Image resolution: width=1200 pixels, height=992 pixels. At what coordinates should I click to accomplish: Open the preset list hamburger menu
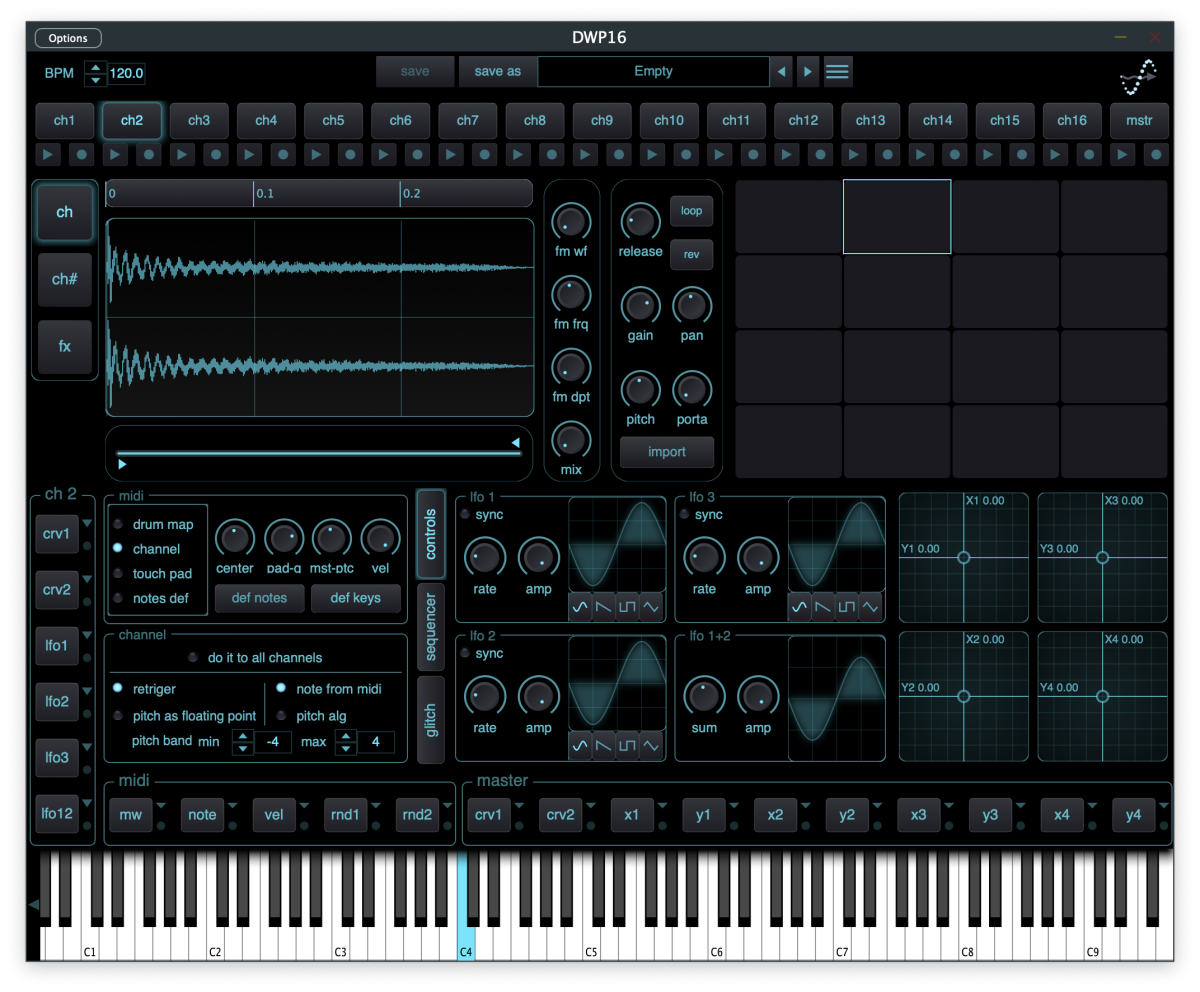[838, 72]
